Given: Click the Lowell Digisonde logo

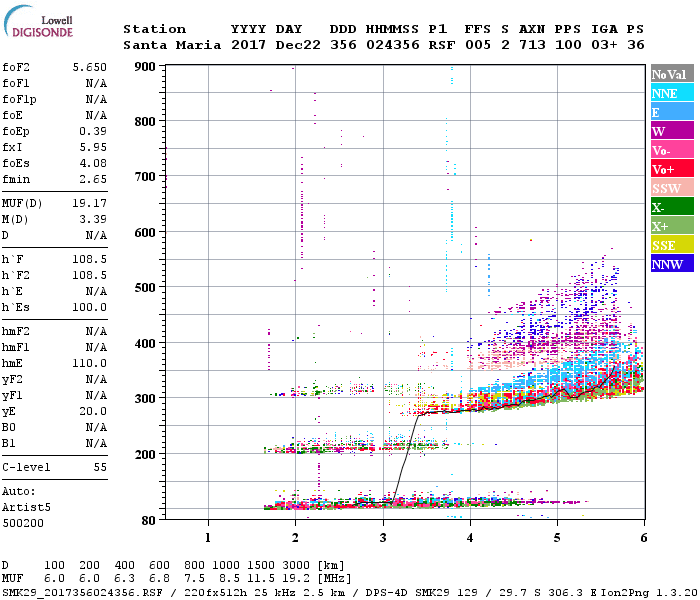Looking at the screenshot, I should pos(38,21).
